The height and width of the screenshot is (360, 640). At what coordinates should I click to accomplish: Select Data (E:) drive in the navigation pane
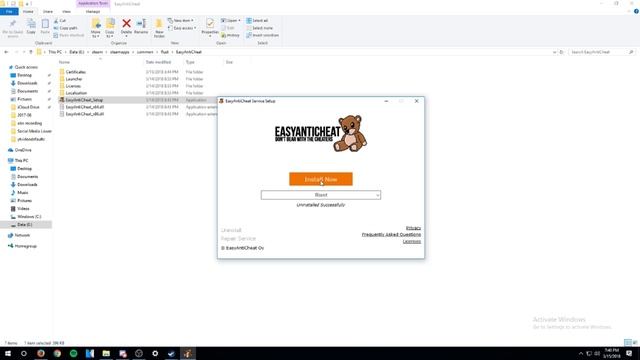[24, 224]
